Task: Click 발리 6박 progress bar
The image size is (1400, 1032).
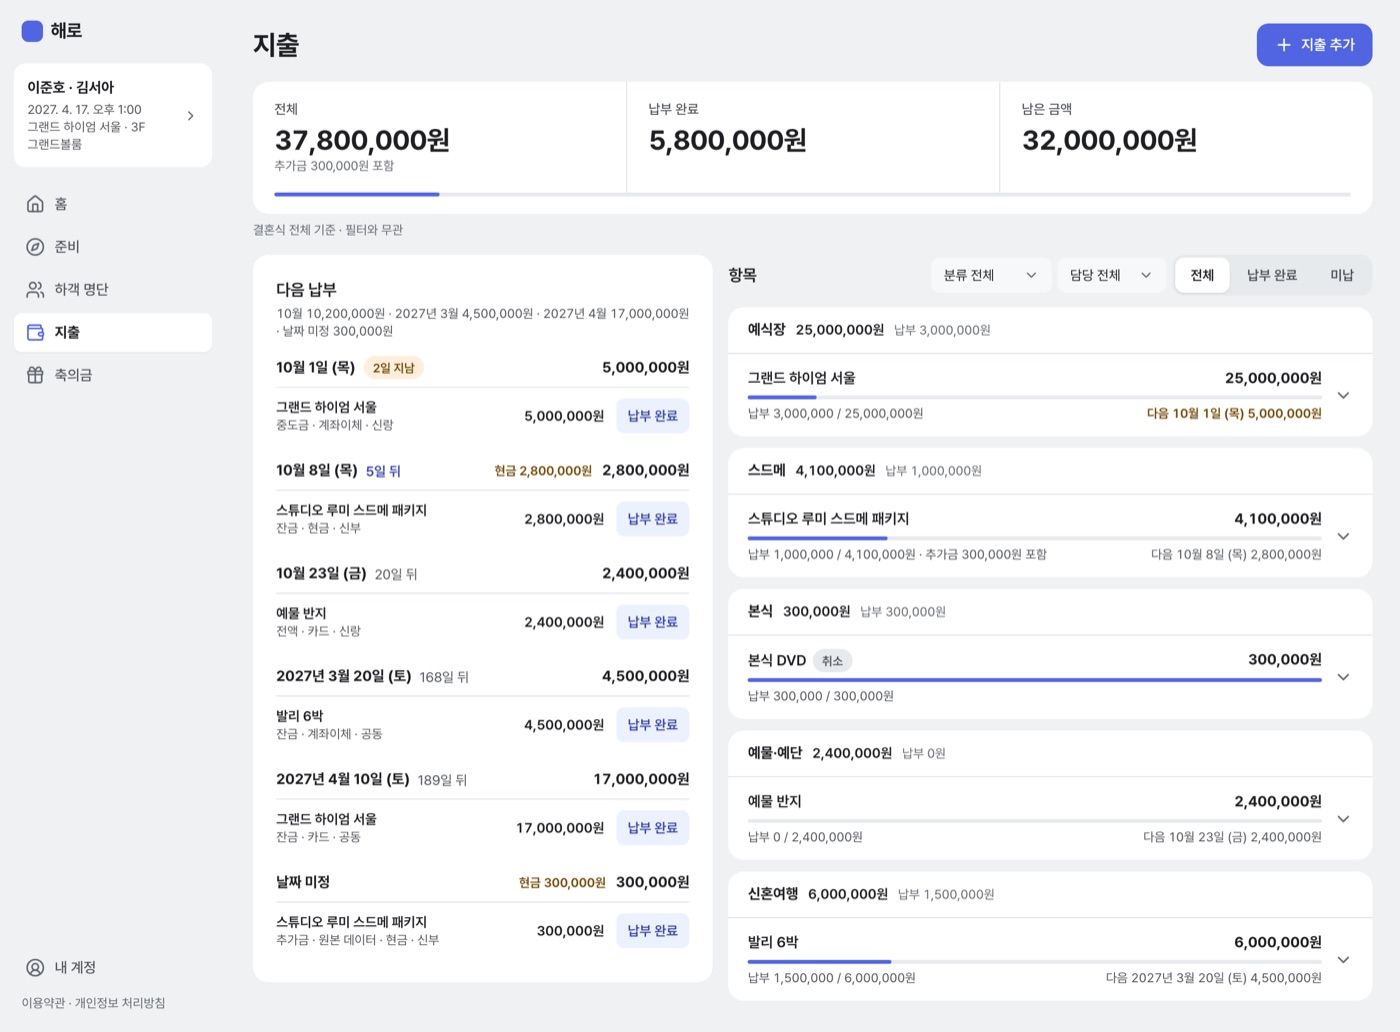Action: tap(1034, 962)
